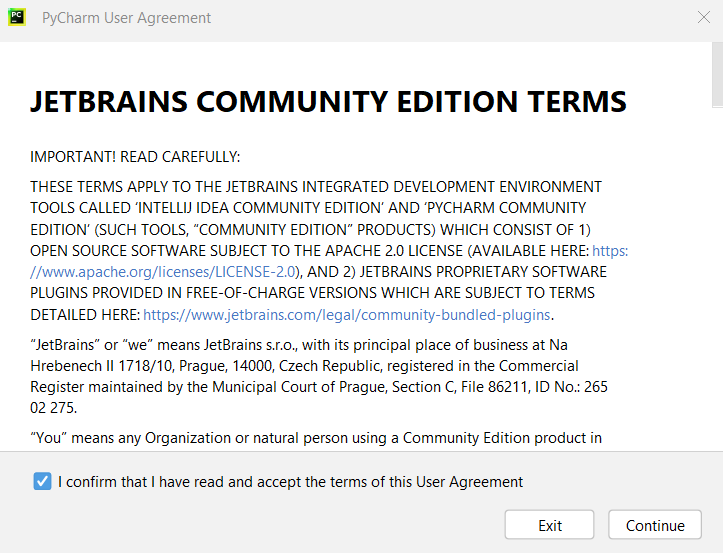Viewport: 723px width, 553px height.
Task: Click the 'PyCharm User Agreement' window title
Action: pyautogui.click(x=126, y=18)
